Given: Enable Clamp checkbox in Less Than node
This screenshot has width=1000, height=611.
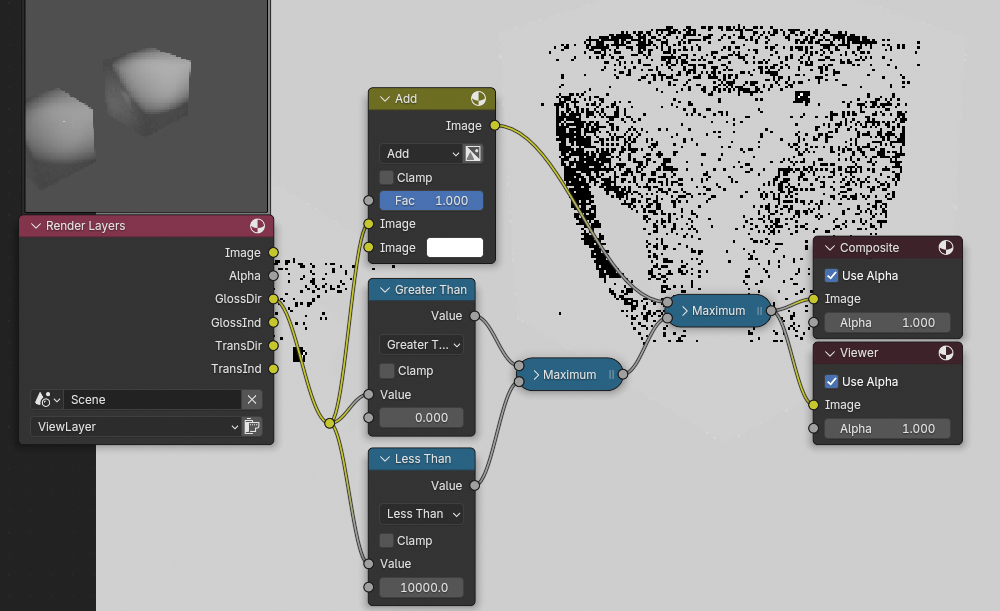Looking at the screenshot, I should tap(386, 540).
